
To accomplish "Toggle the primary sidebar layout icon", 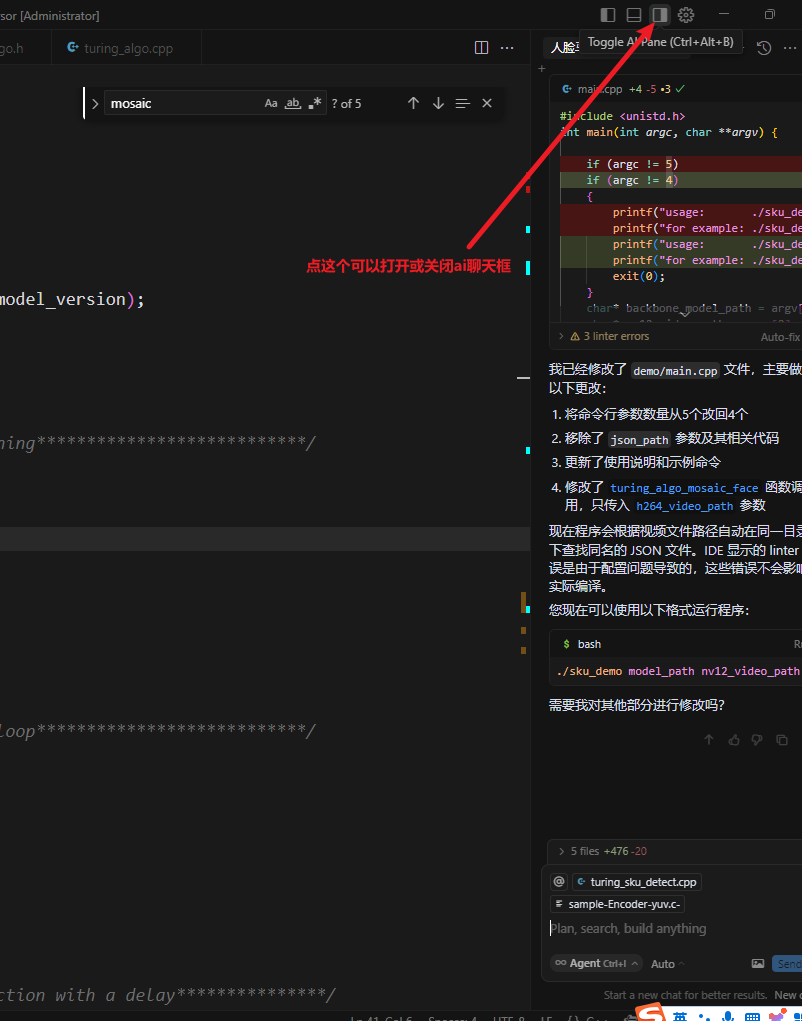I will (x=608, y=14).
